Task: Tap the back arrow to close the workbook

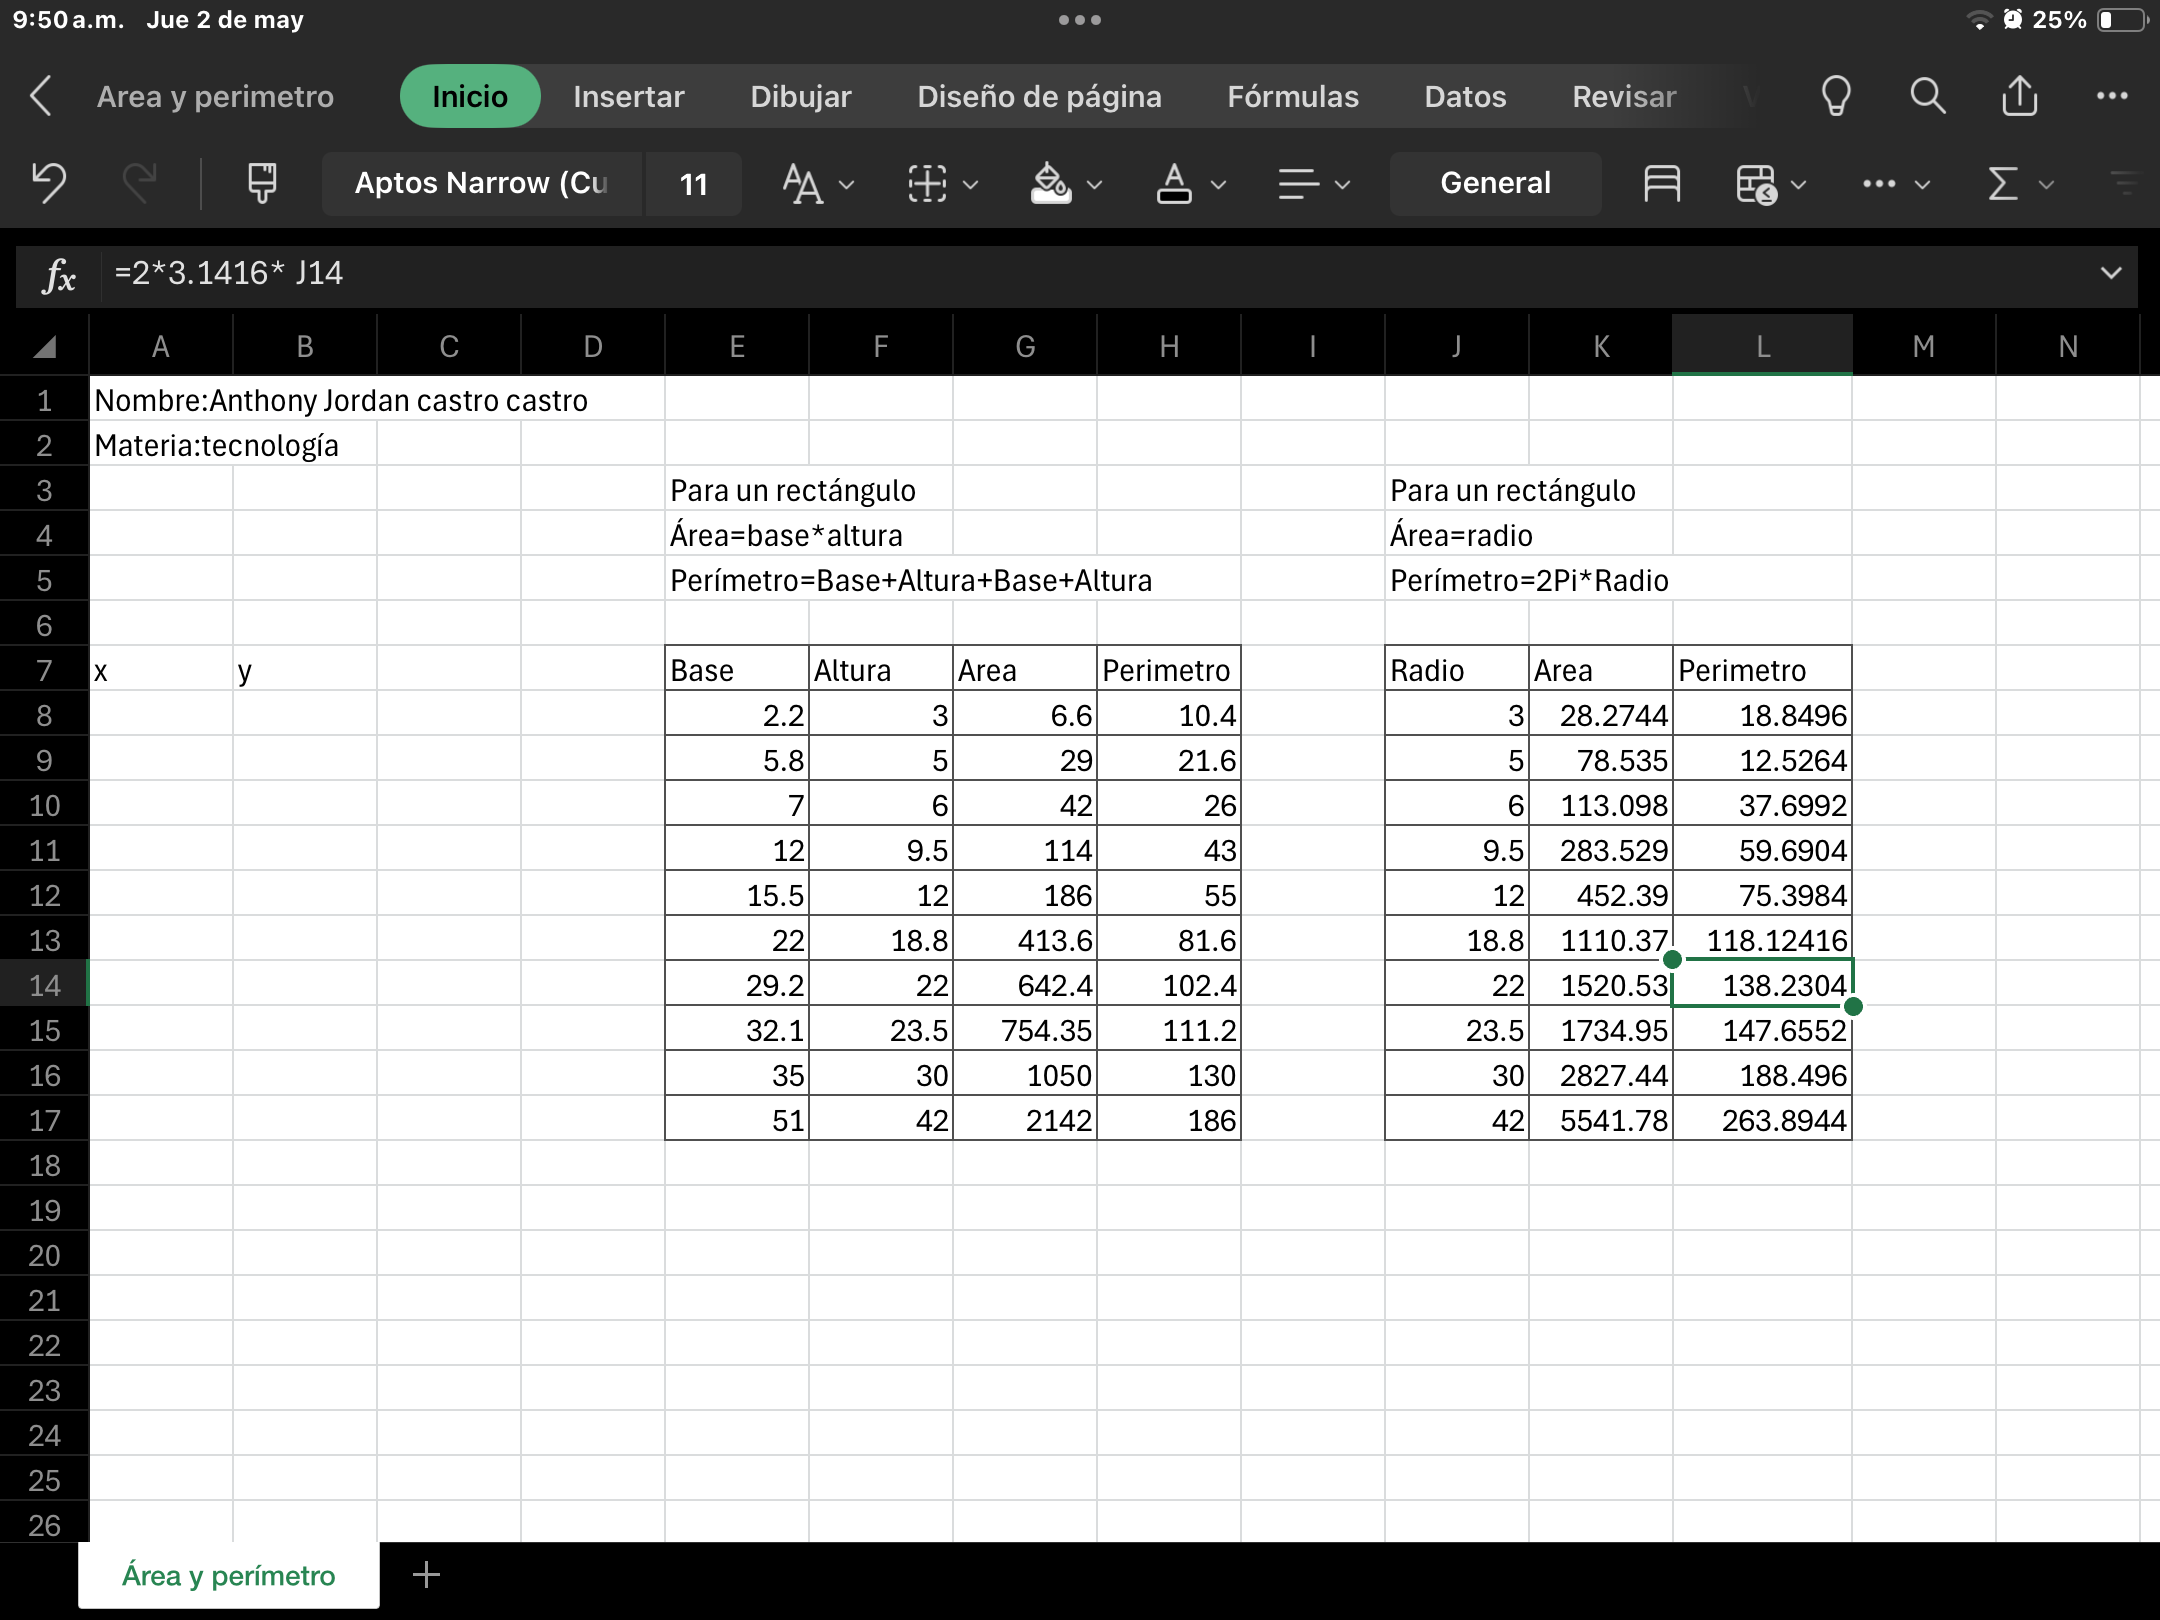Action: (x=41, y=96)
